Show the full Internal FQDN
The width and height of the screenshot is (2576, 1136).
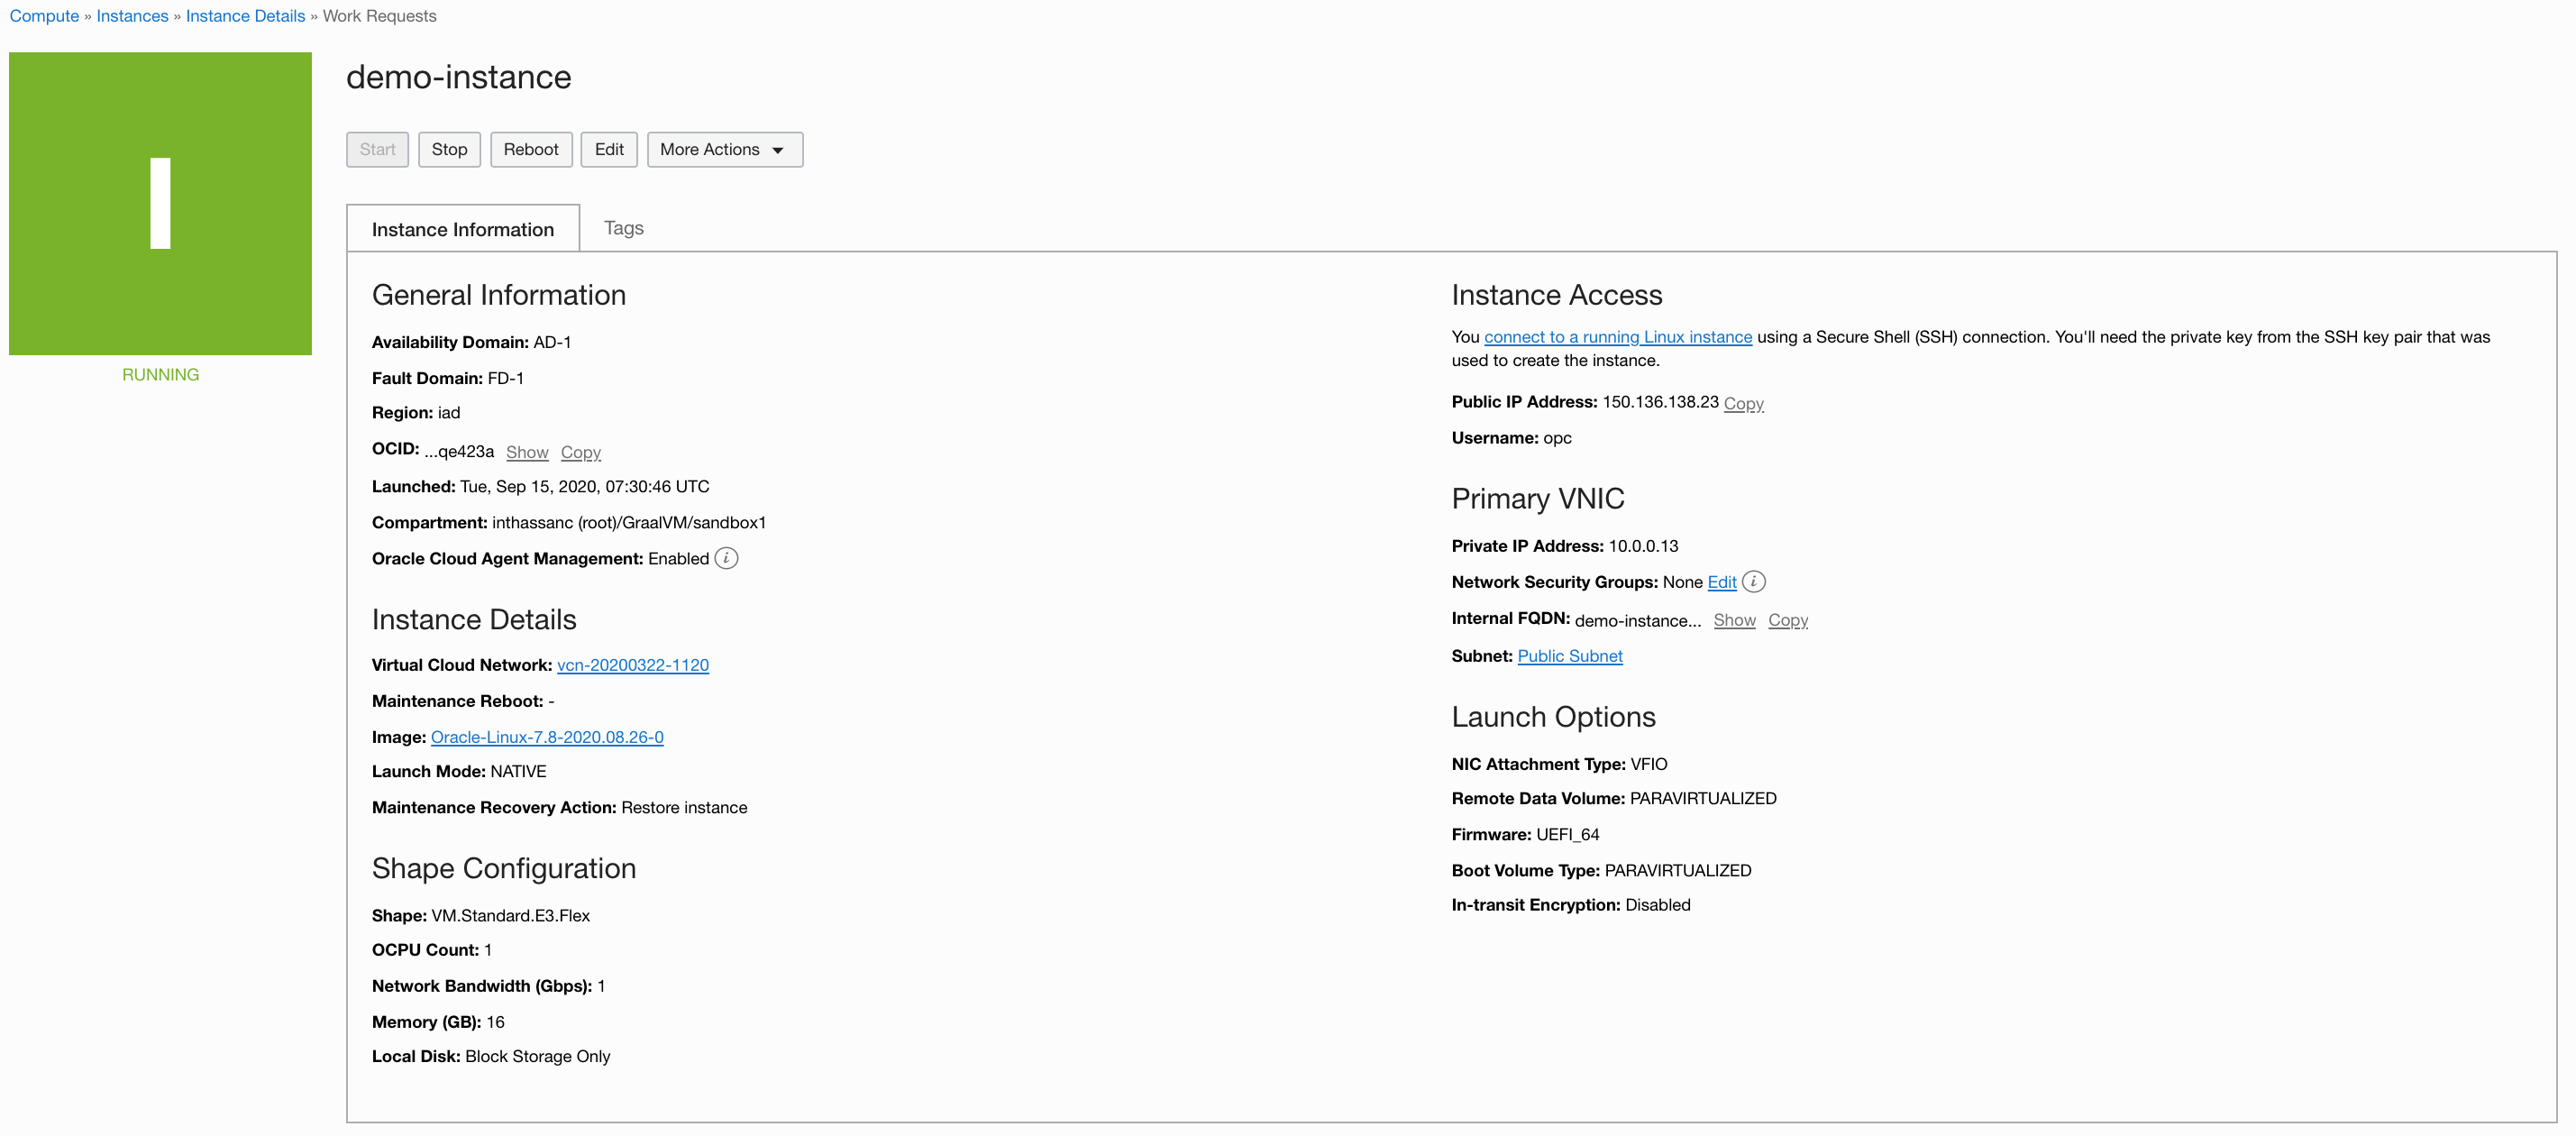coord(1733,620)
